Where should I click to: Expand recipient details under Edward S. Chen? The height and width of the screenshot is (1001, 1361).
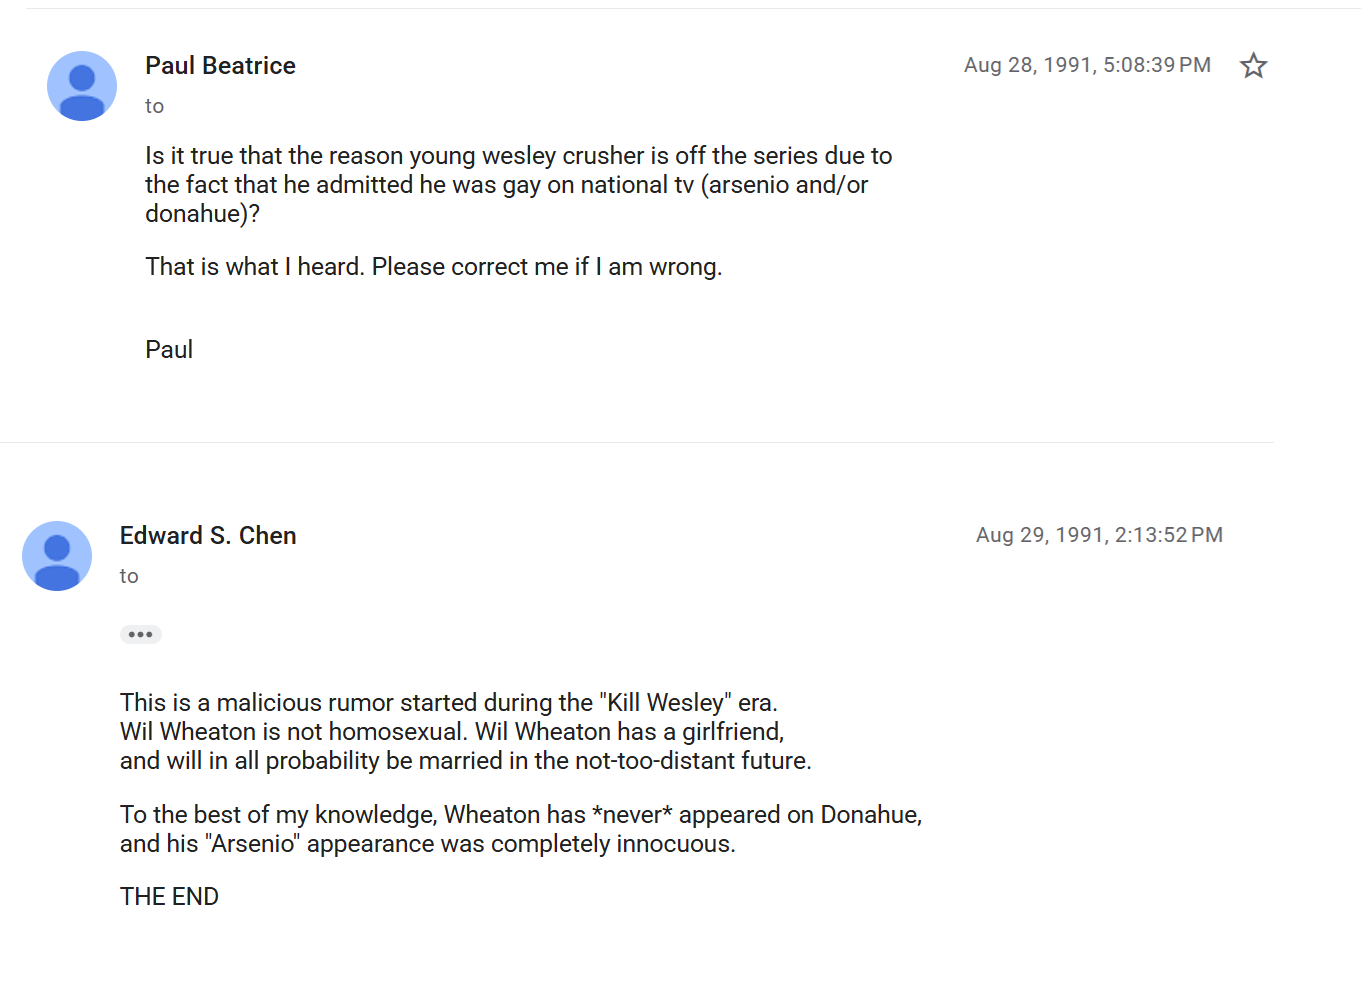[129, 576]
